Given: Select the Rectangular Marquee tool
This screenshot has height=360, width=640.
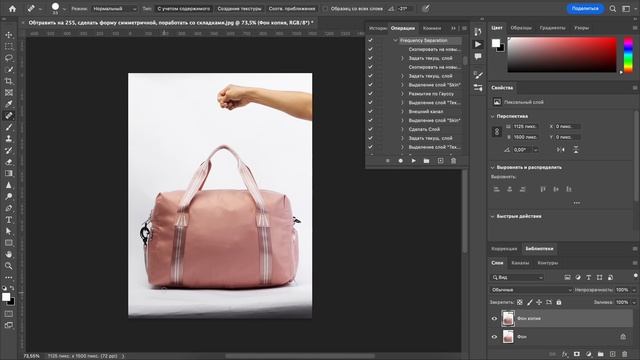Looking at the screenshot, I should [x=9, y=47].
